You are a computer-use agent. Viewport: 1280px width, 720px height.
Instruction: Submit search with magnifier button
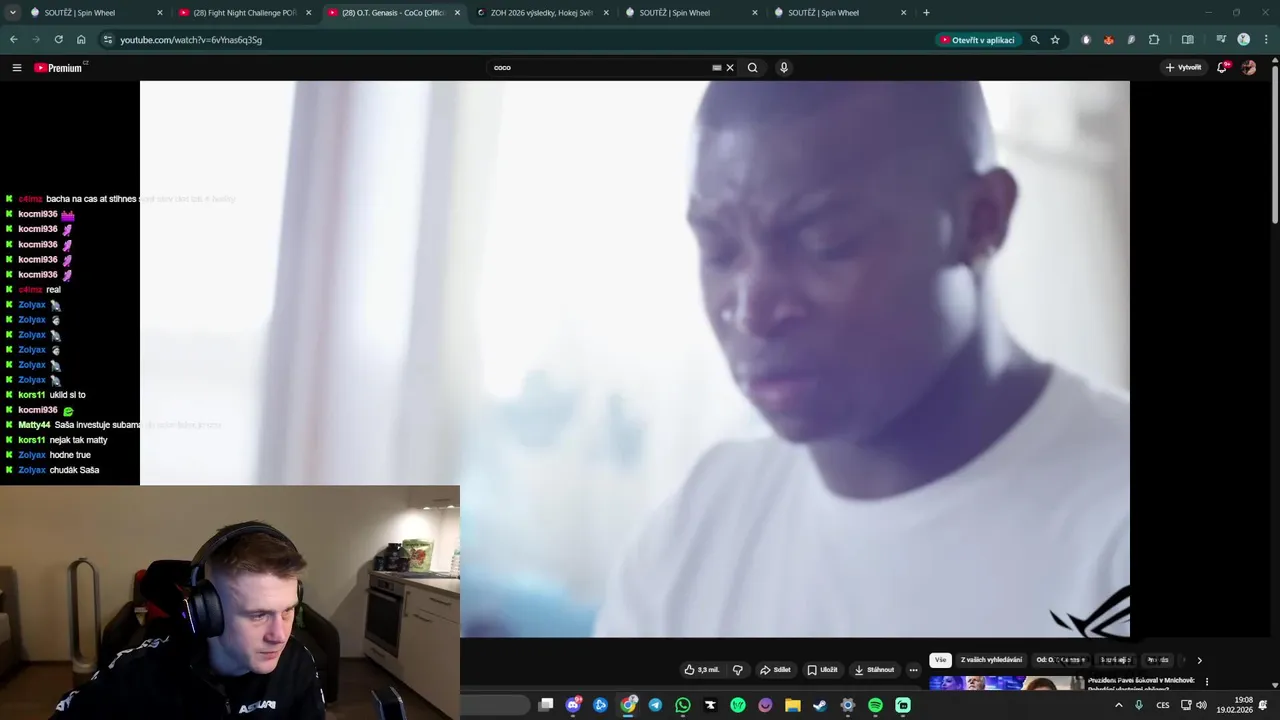tap(753, 68)
